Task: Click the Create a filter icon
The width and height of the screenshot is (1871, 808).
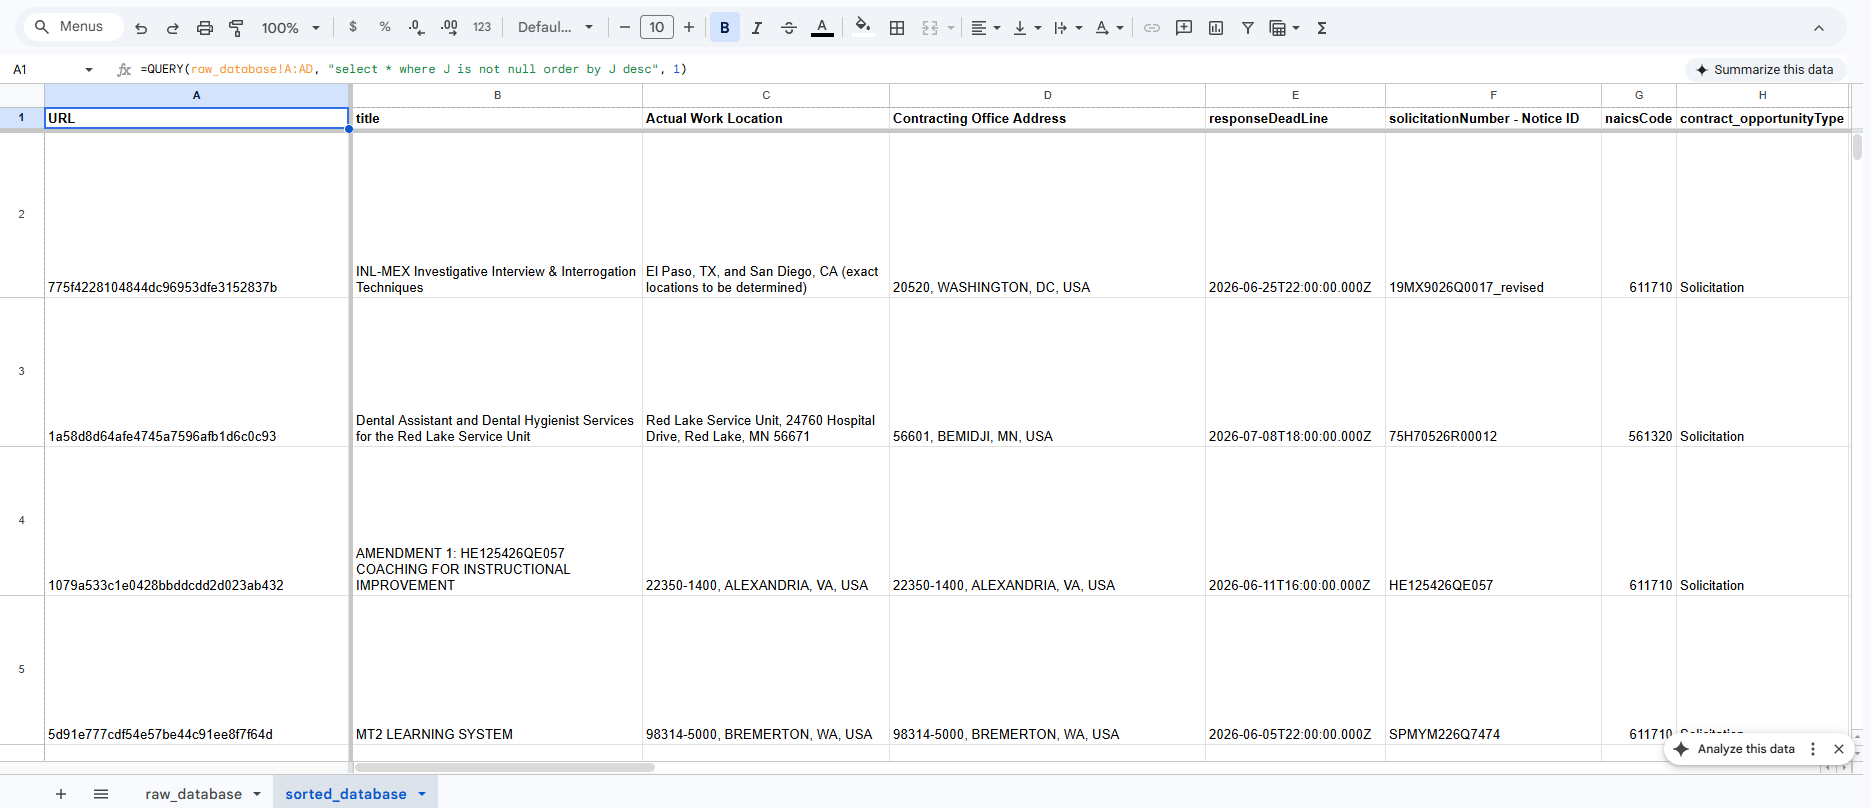Action: pyautogui.click(x=1247, y=27)
